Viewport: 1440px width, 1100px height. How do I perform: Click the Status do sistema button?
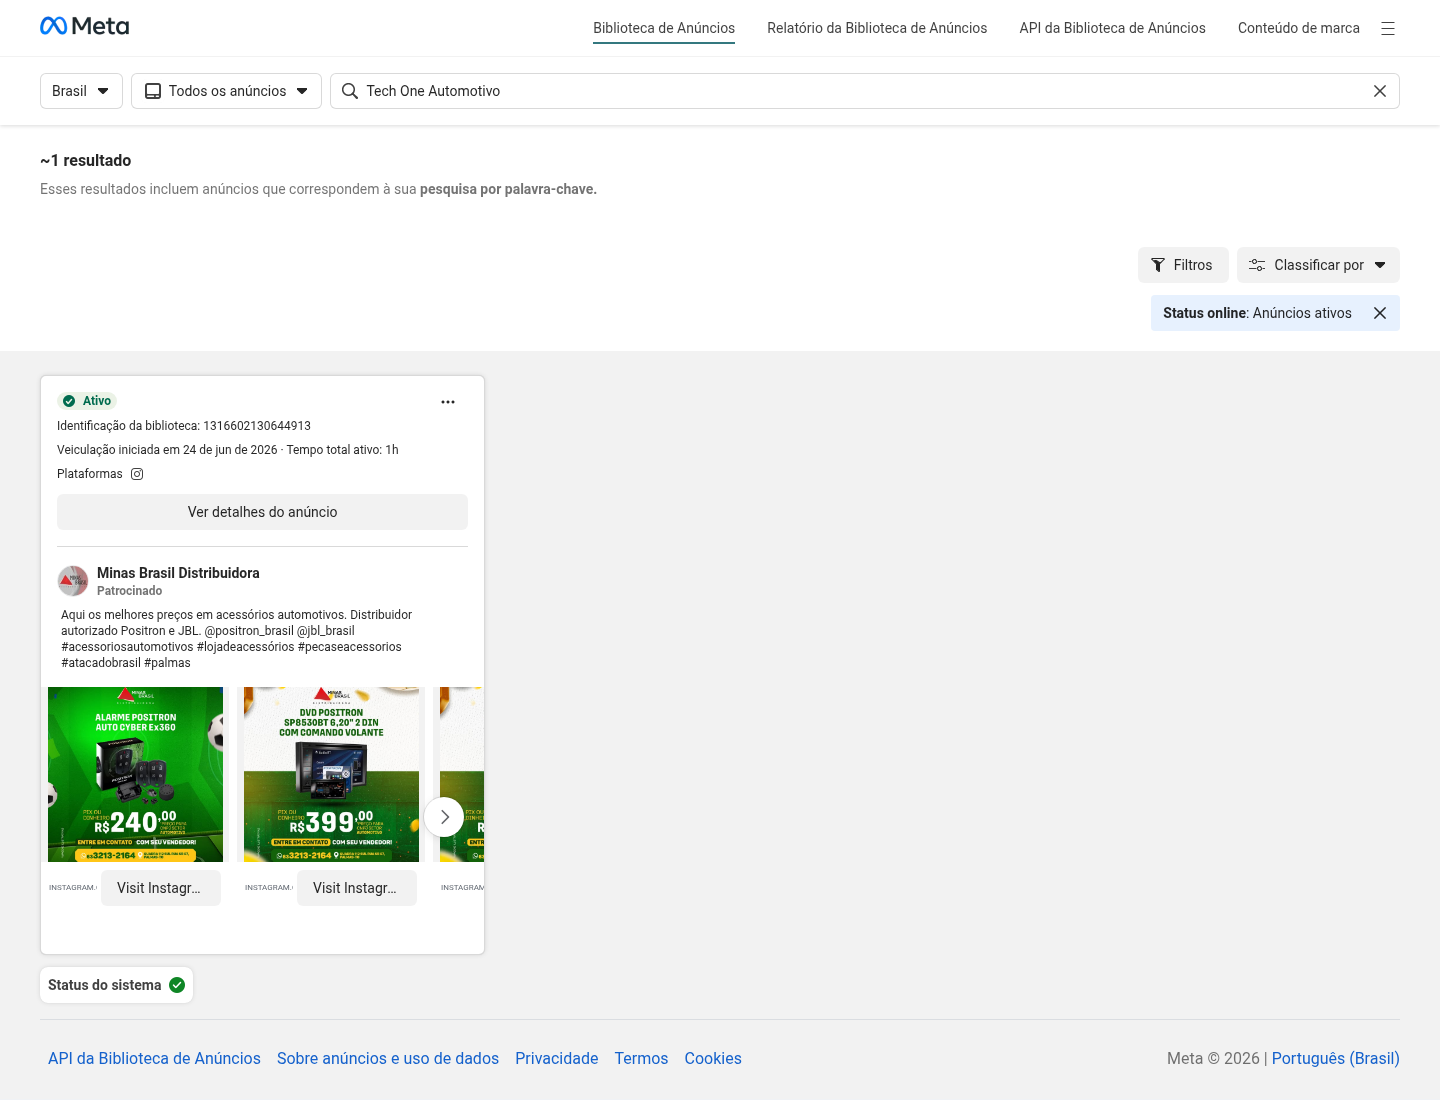point(117,985)
